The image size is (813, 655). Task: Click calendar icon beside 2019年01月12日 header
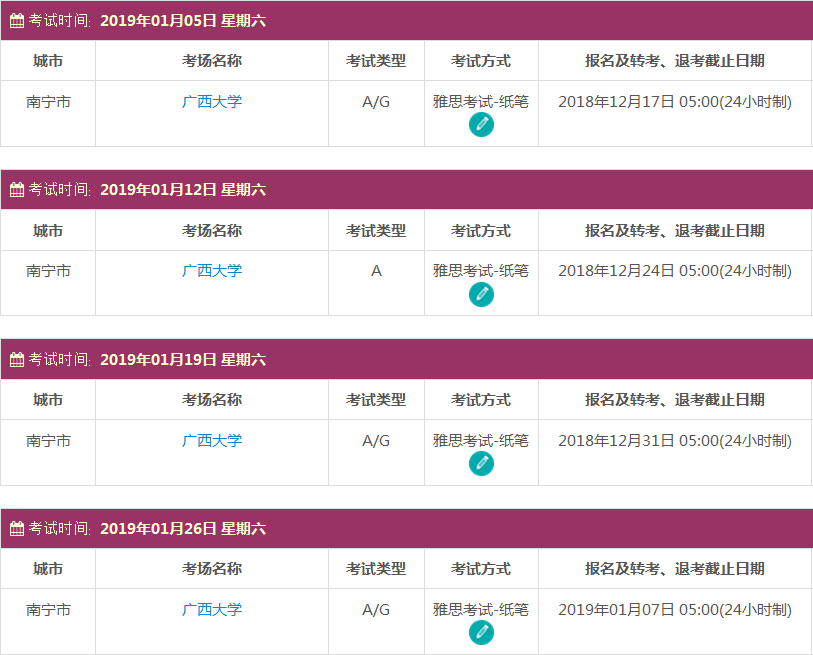point(16,190)
